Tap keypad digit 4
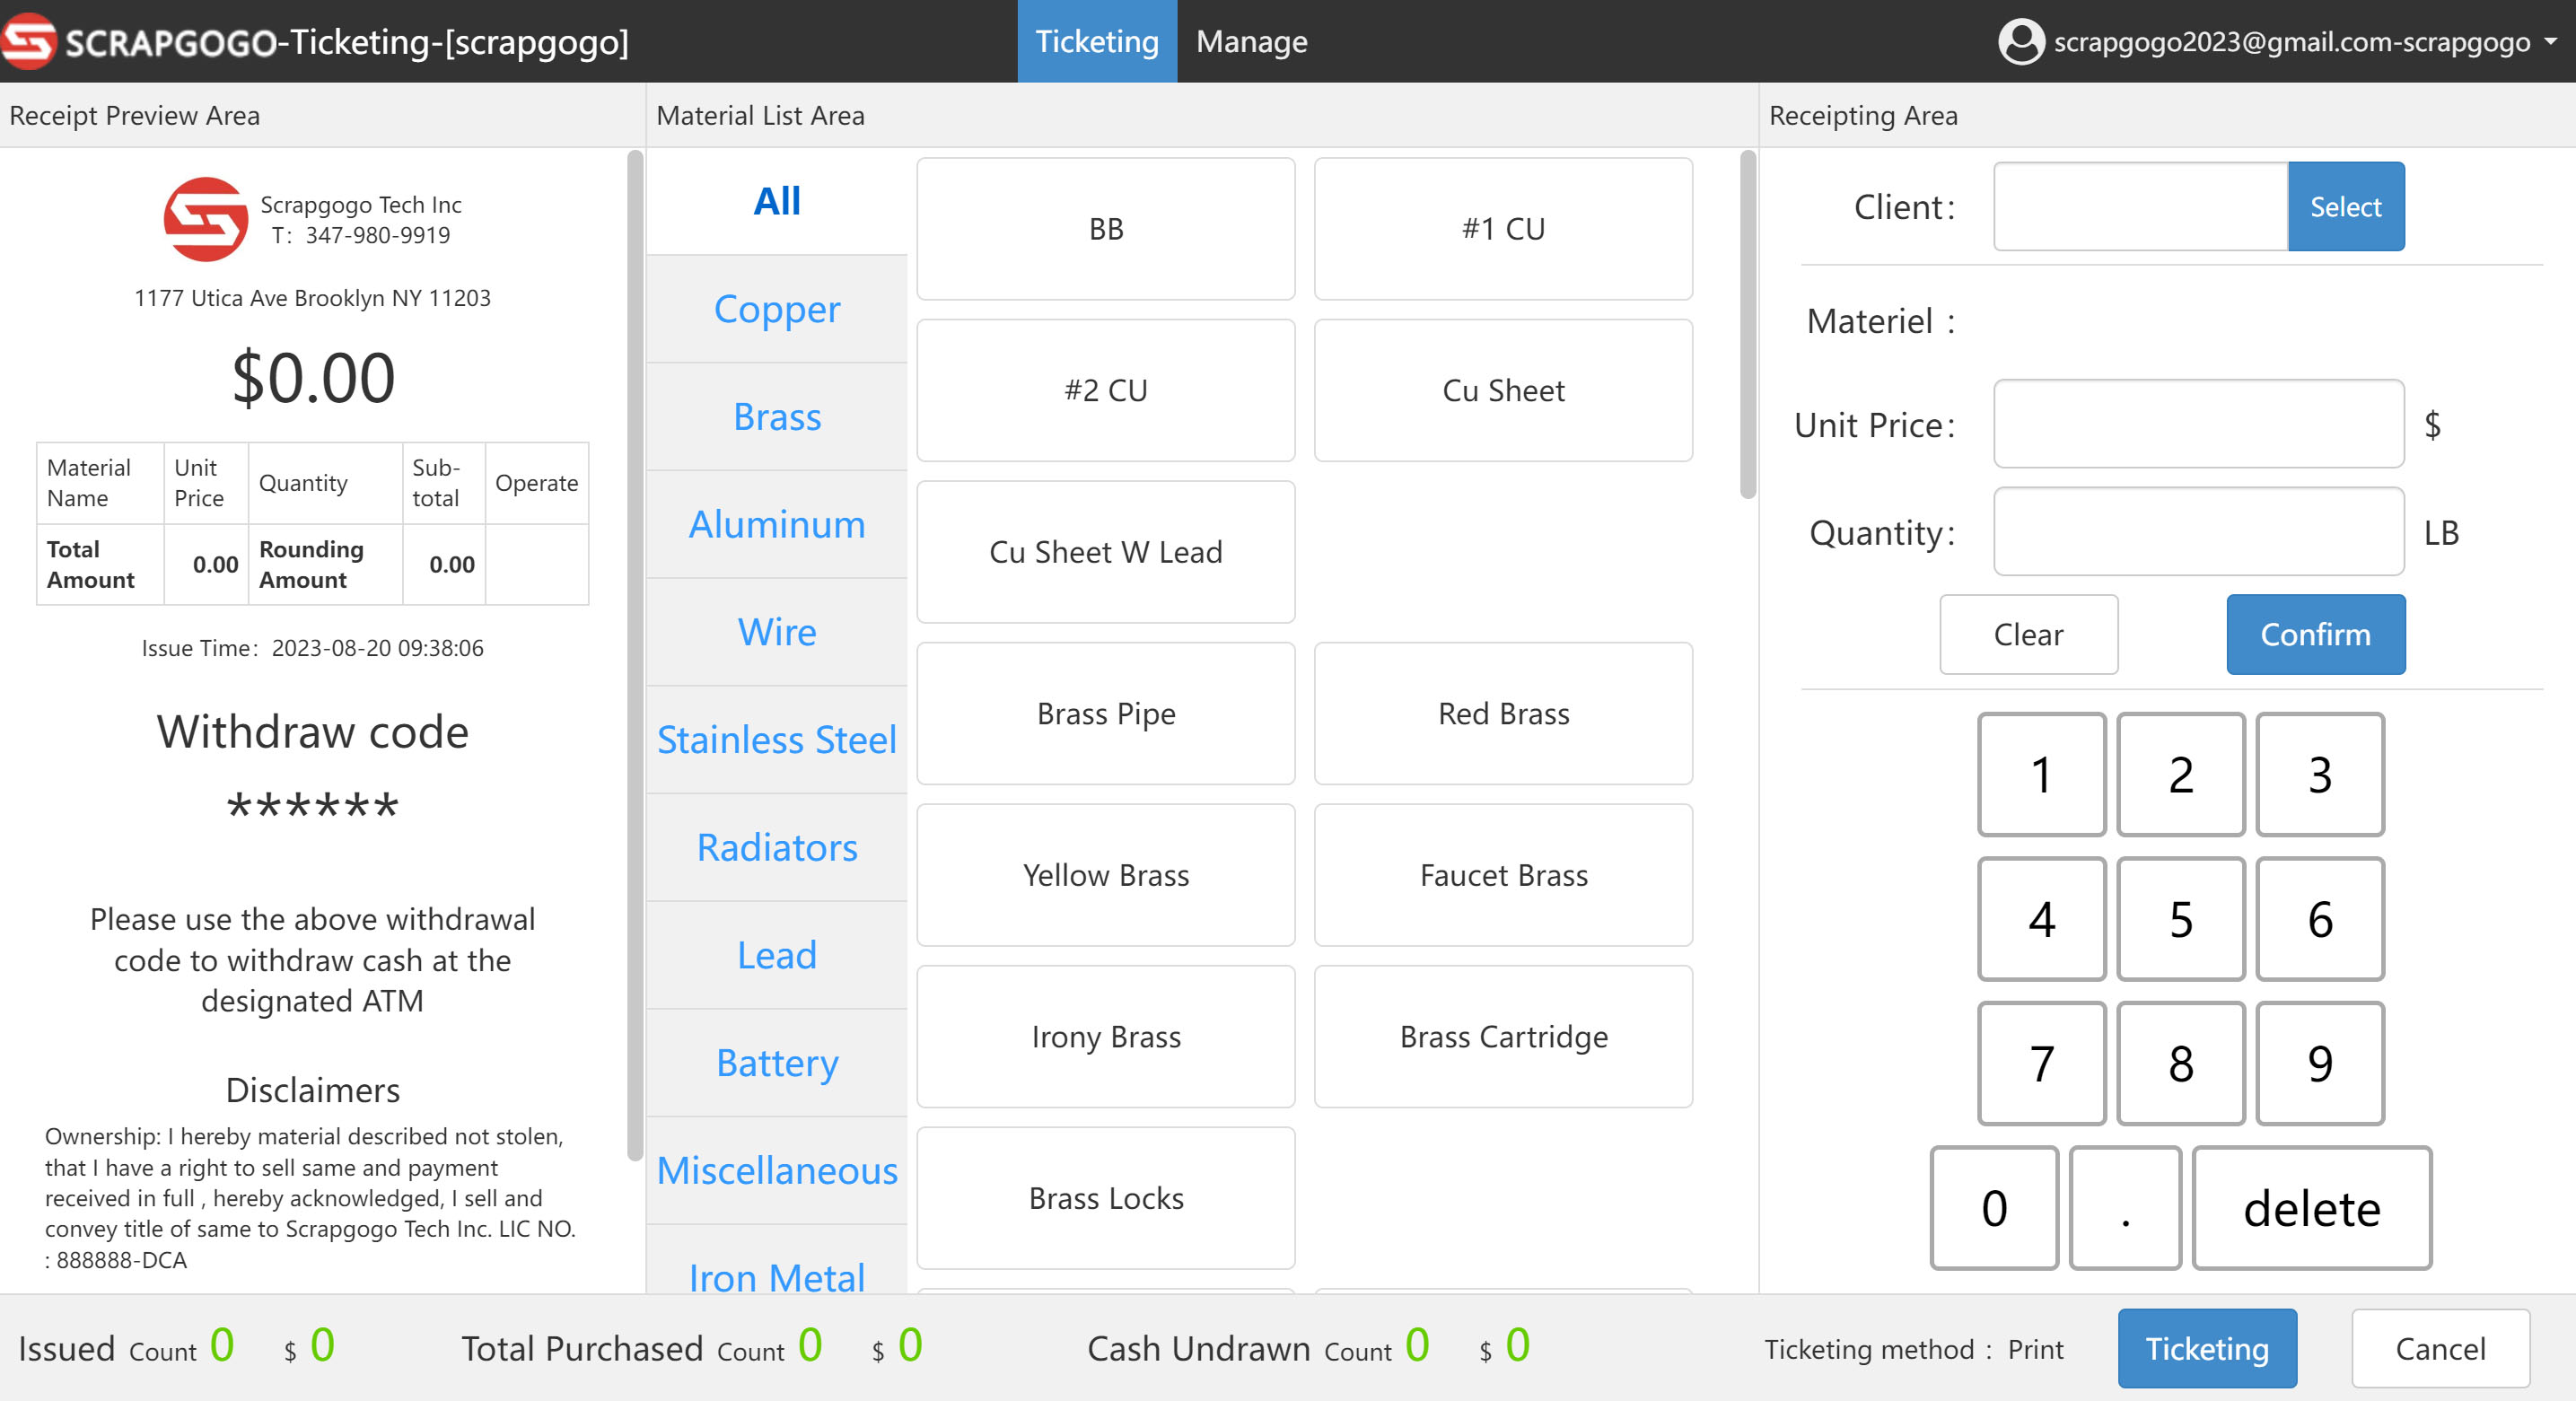Viewport: 2576px width, 1401px height. (2042, 919)
